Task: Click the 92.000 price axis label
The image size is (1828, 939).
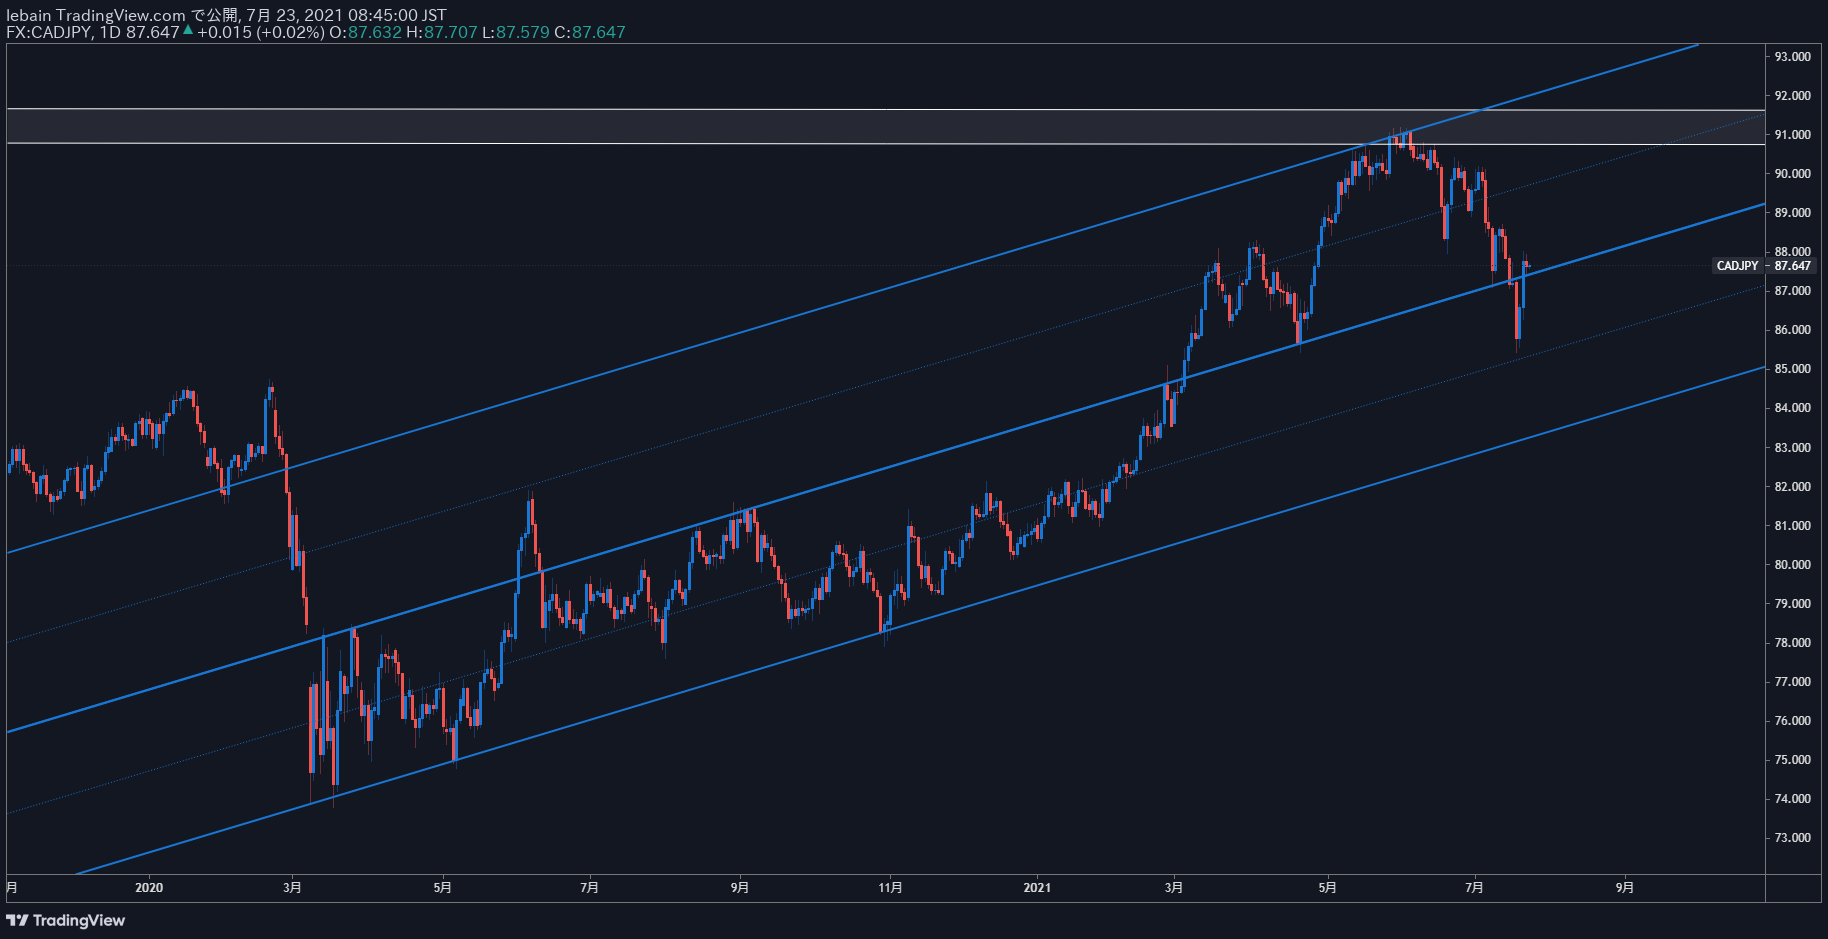Action: pyautogui.click(x=1792, y=96)
